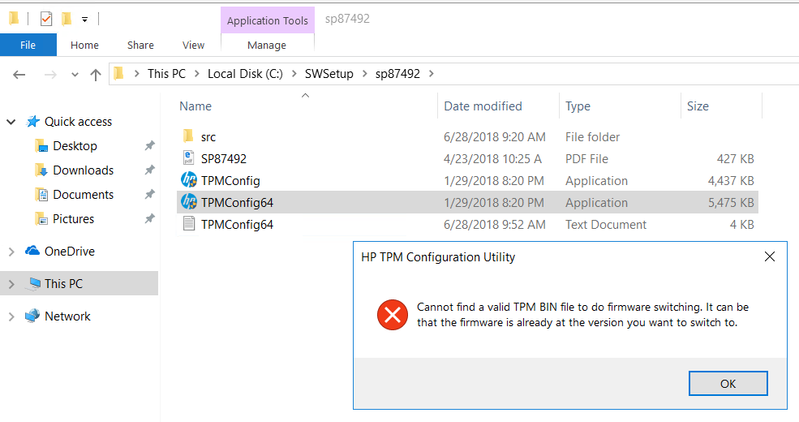The width and height of the screenshot is (799, 422).
Task: Click OK in HP TPM Configuration dialog
Action: 728,383
